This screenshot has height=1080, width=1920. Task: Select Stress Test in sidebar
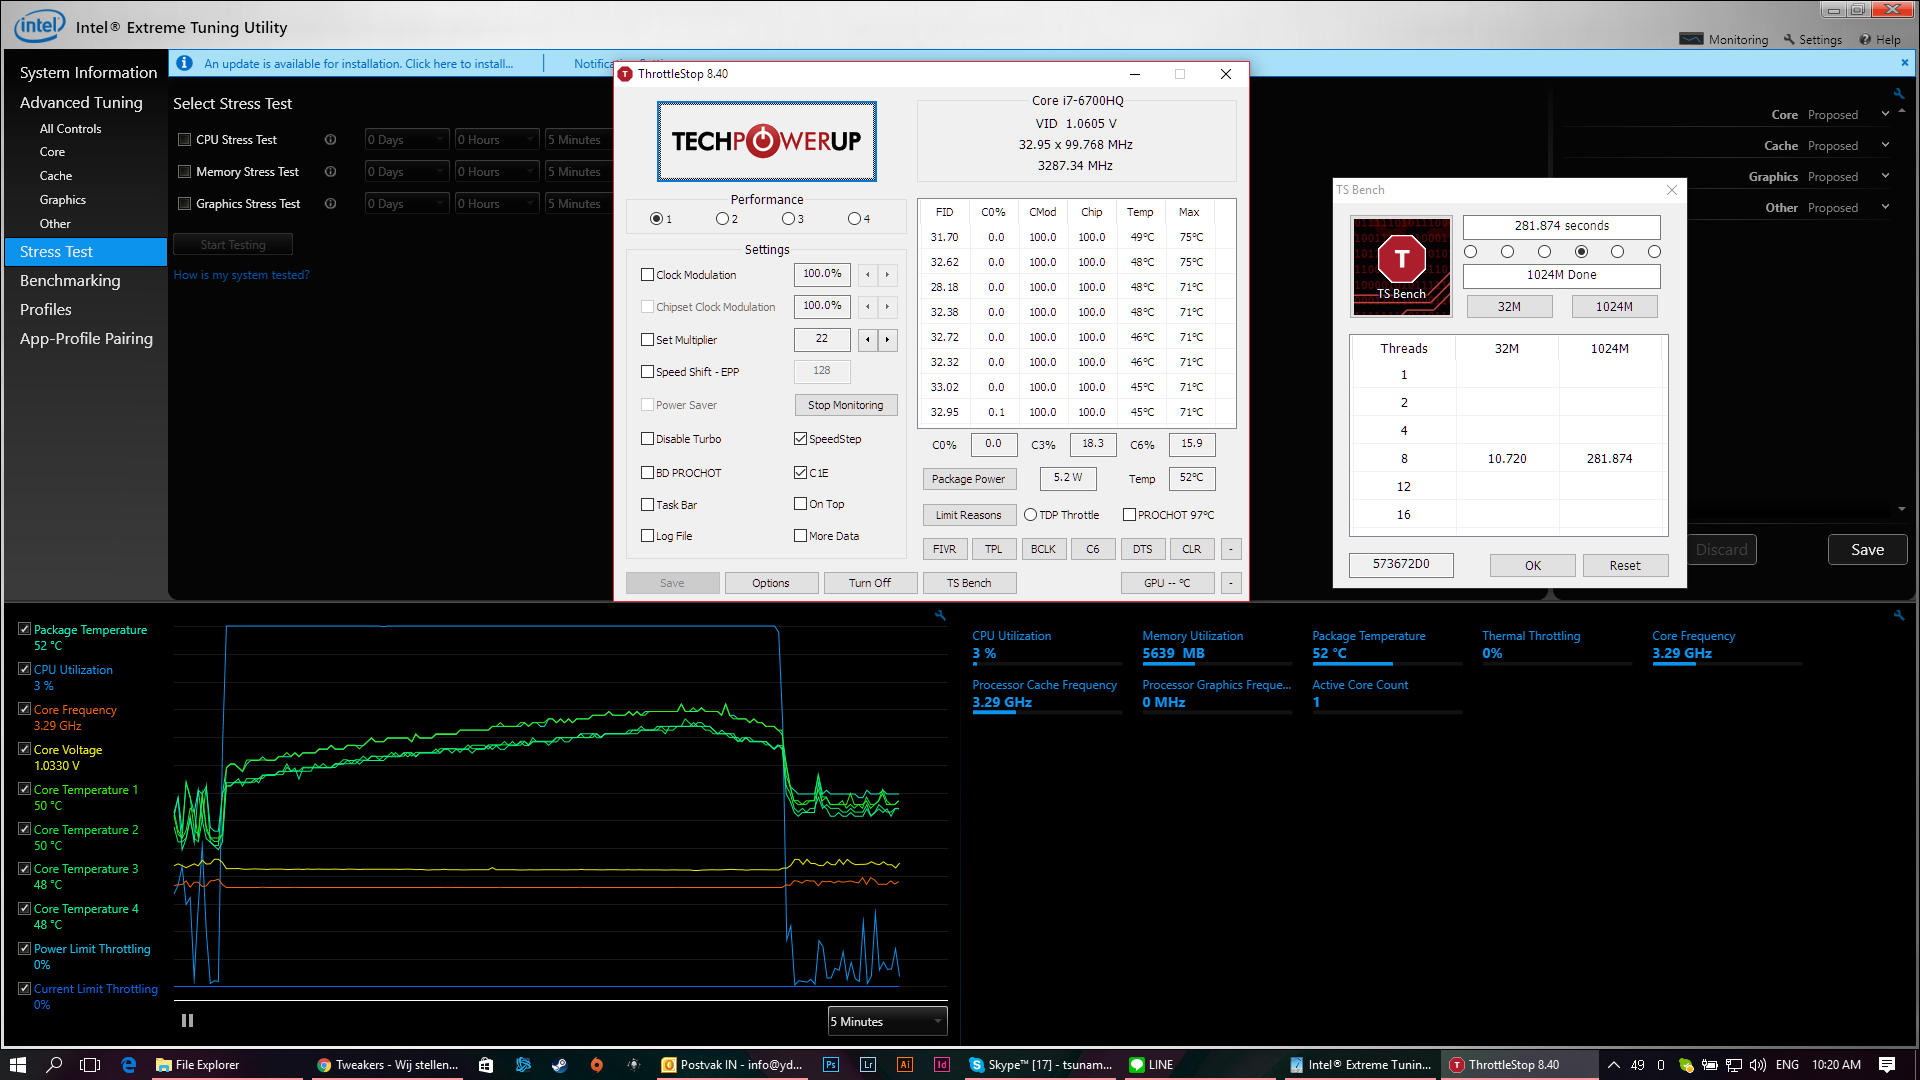86,252
